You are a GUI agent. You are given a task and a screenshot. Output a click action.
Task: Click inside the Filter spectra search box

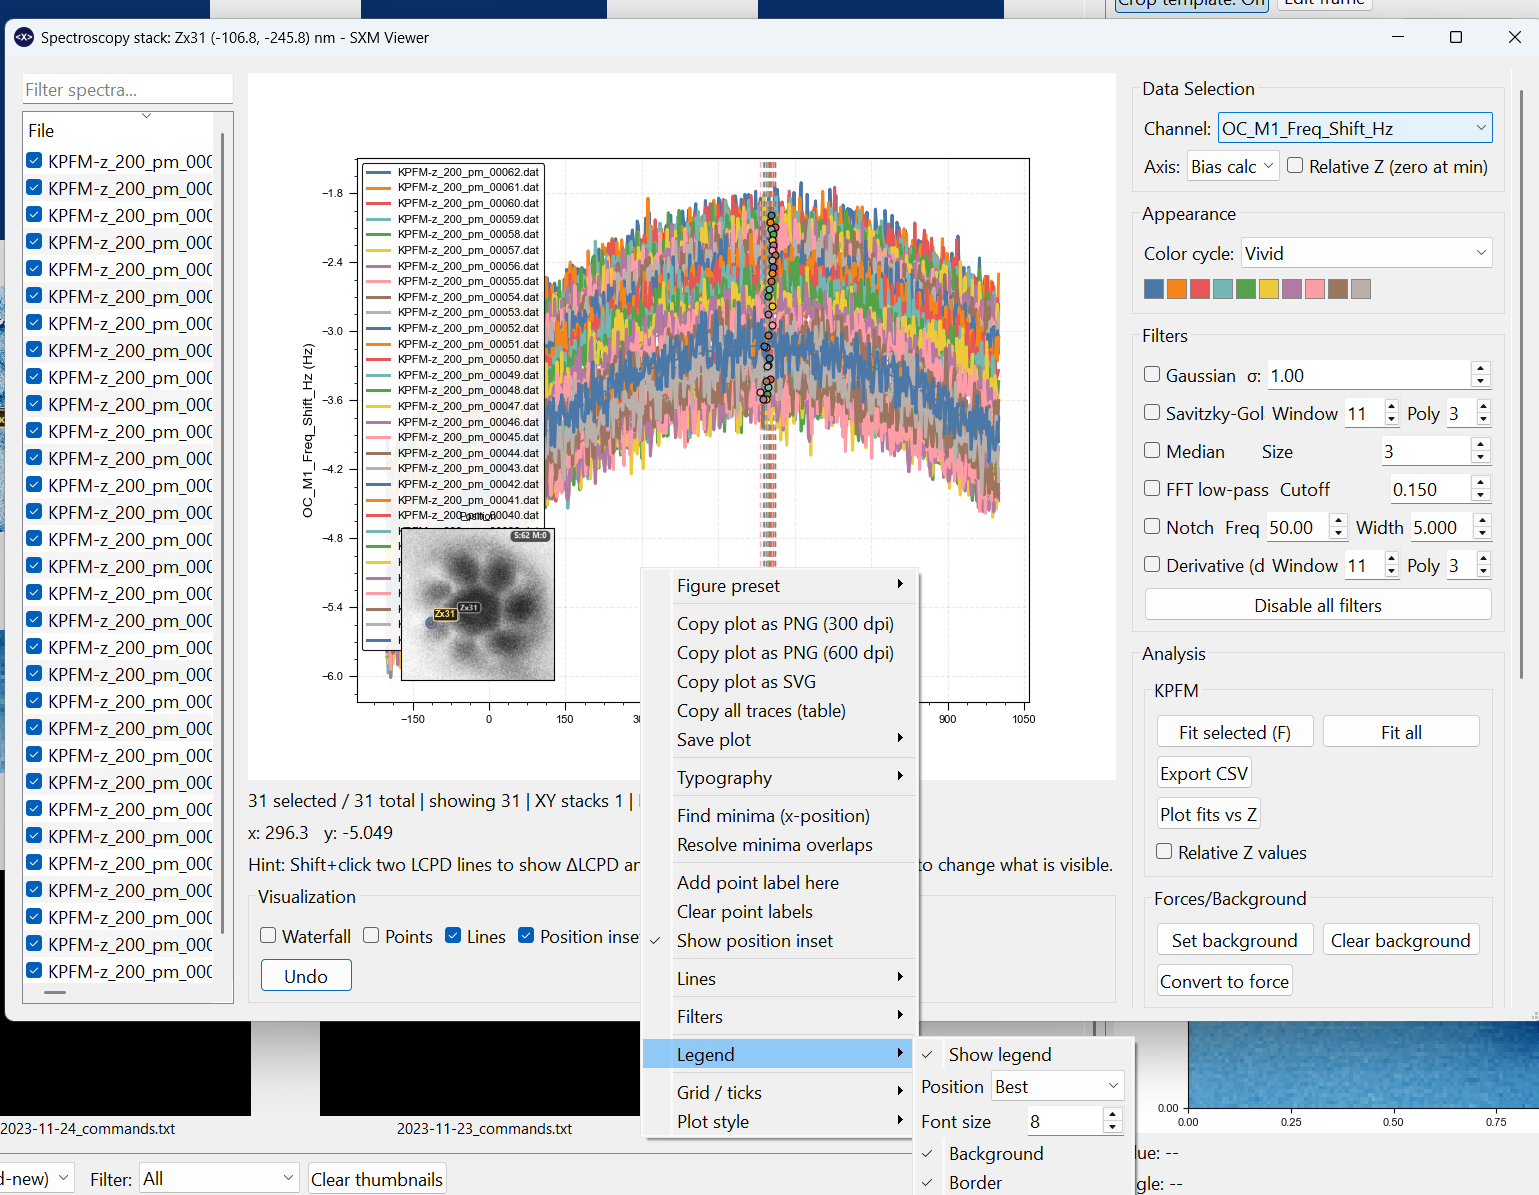pos(127,89)
